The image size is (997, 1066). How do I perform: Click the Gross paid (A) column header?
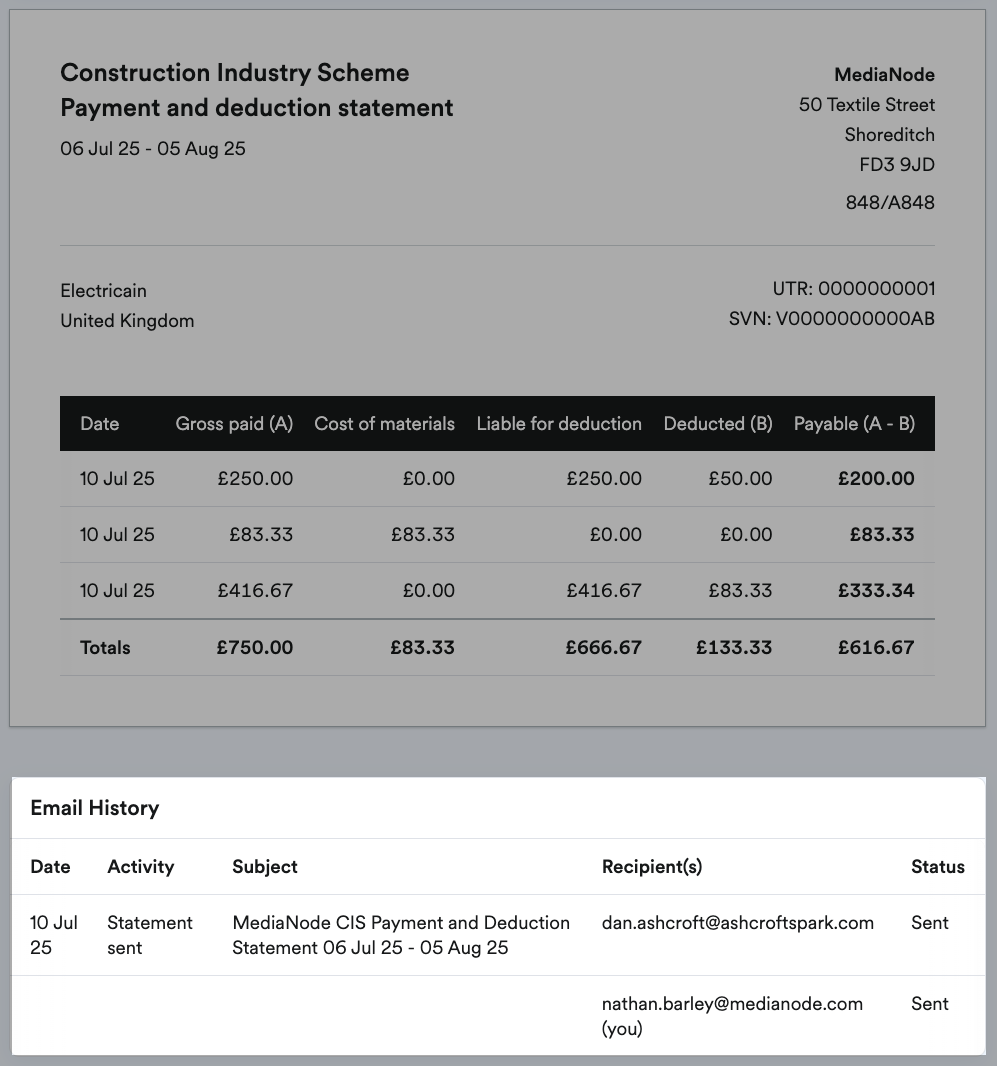click(x=234, y=424)
